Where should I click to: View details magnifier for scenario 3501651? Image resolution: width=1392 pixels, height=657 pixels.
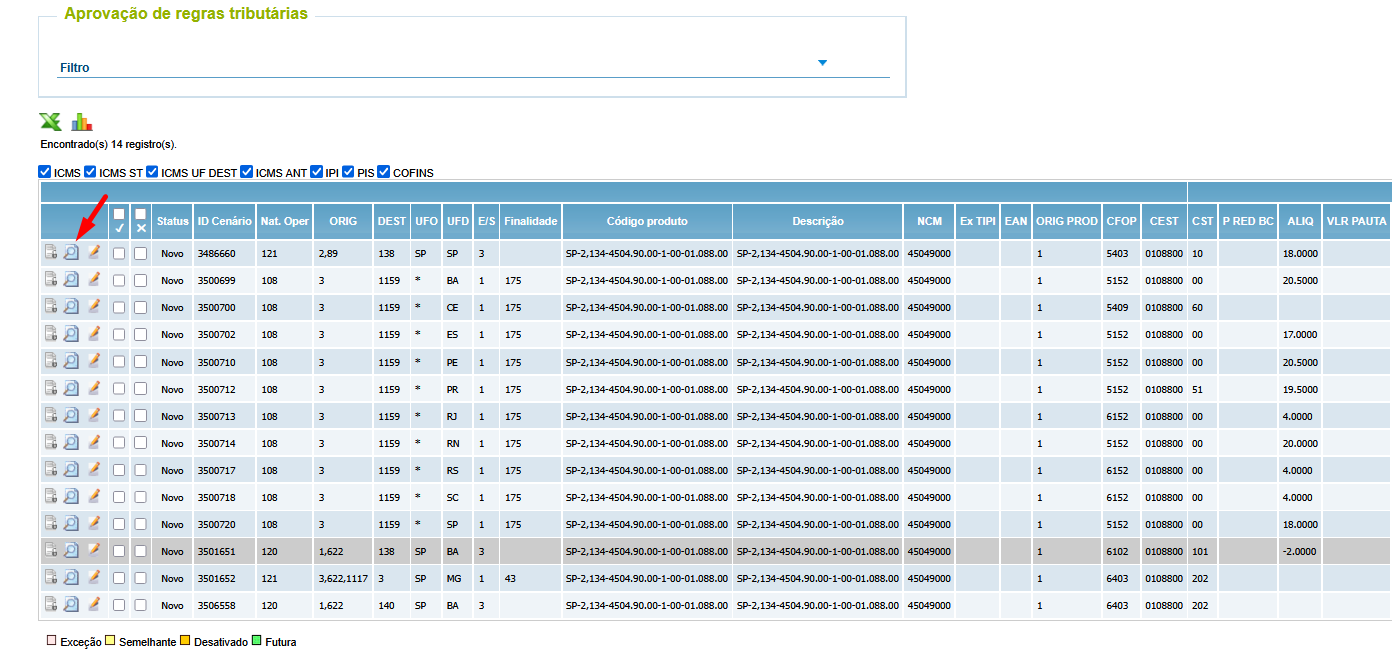click(x=71, y=550)
